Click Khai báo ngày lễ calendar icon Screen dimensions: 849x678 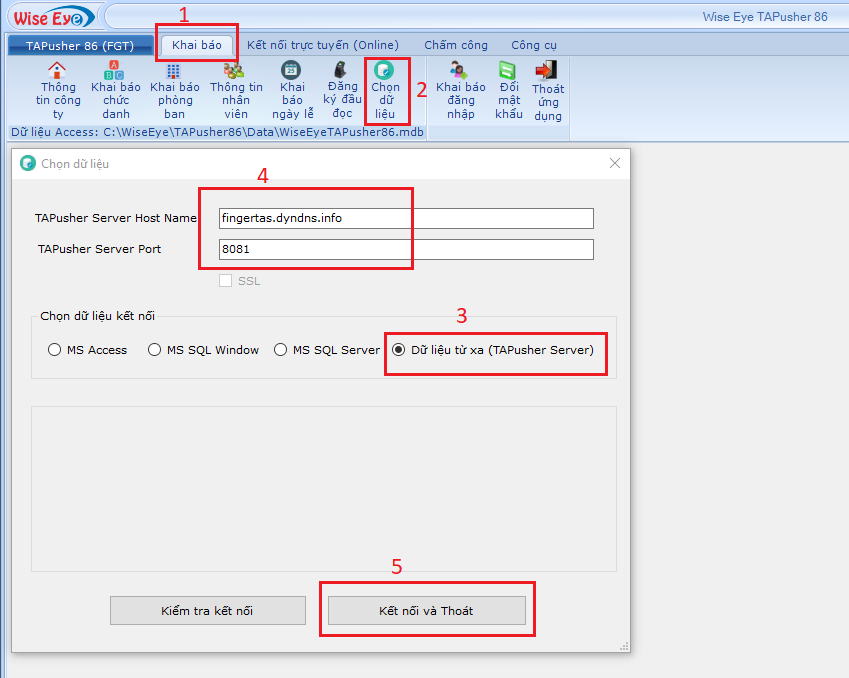point(291,70)
